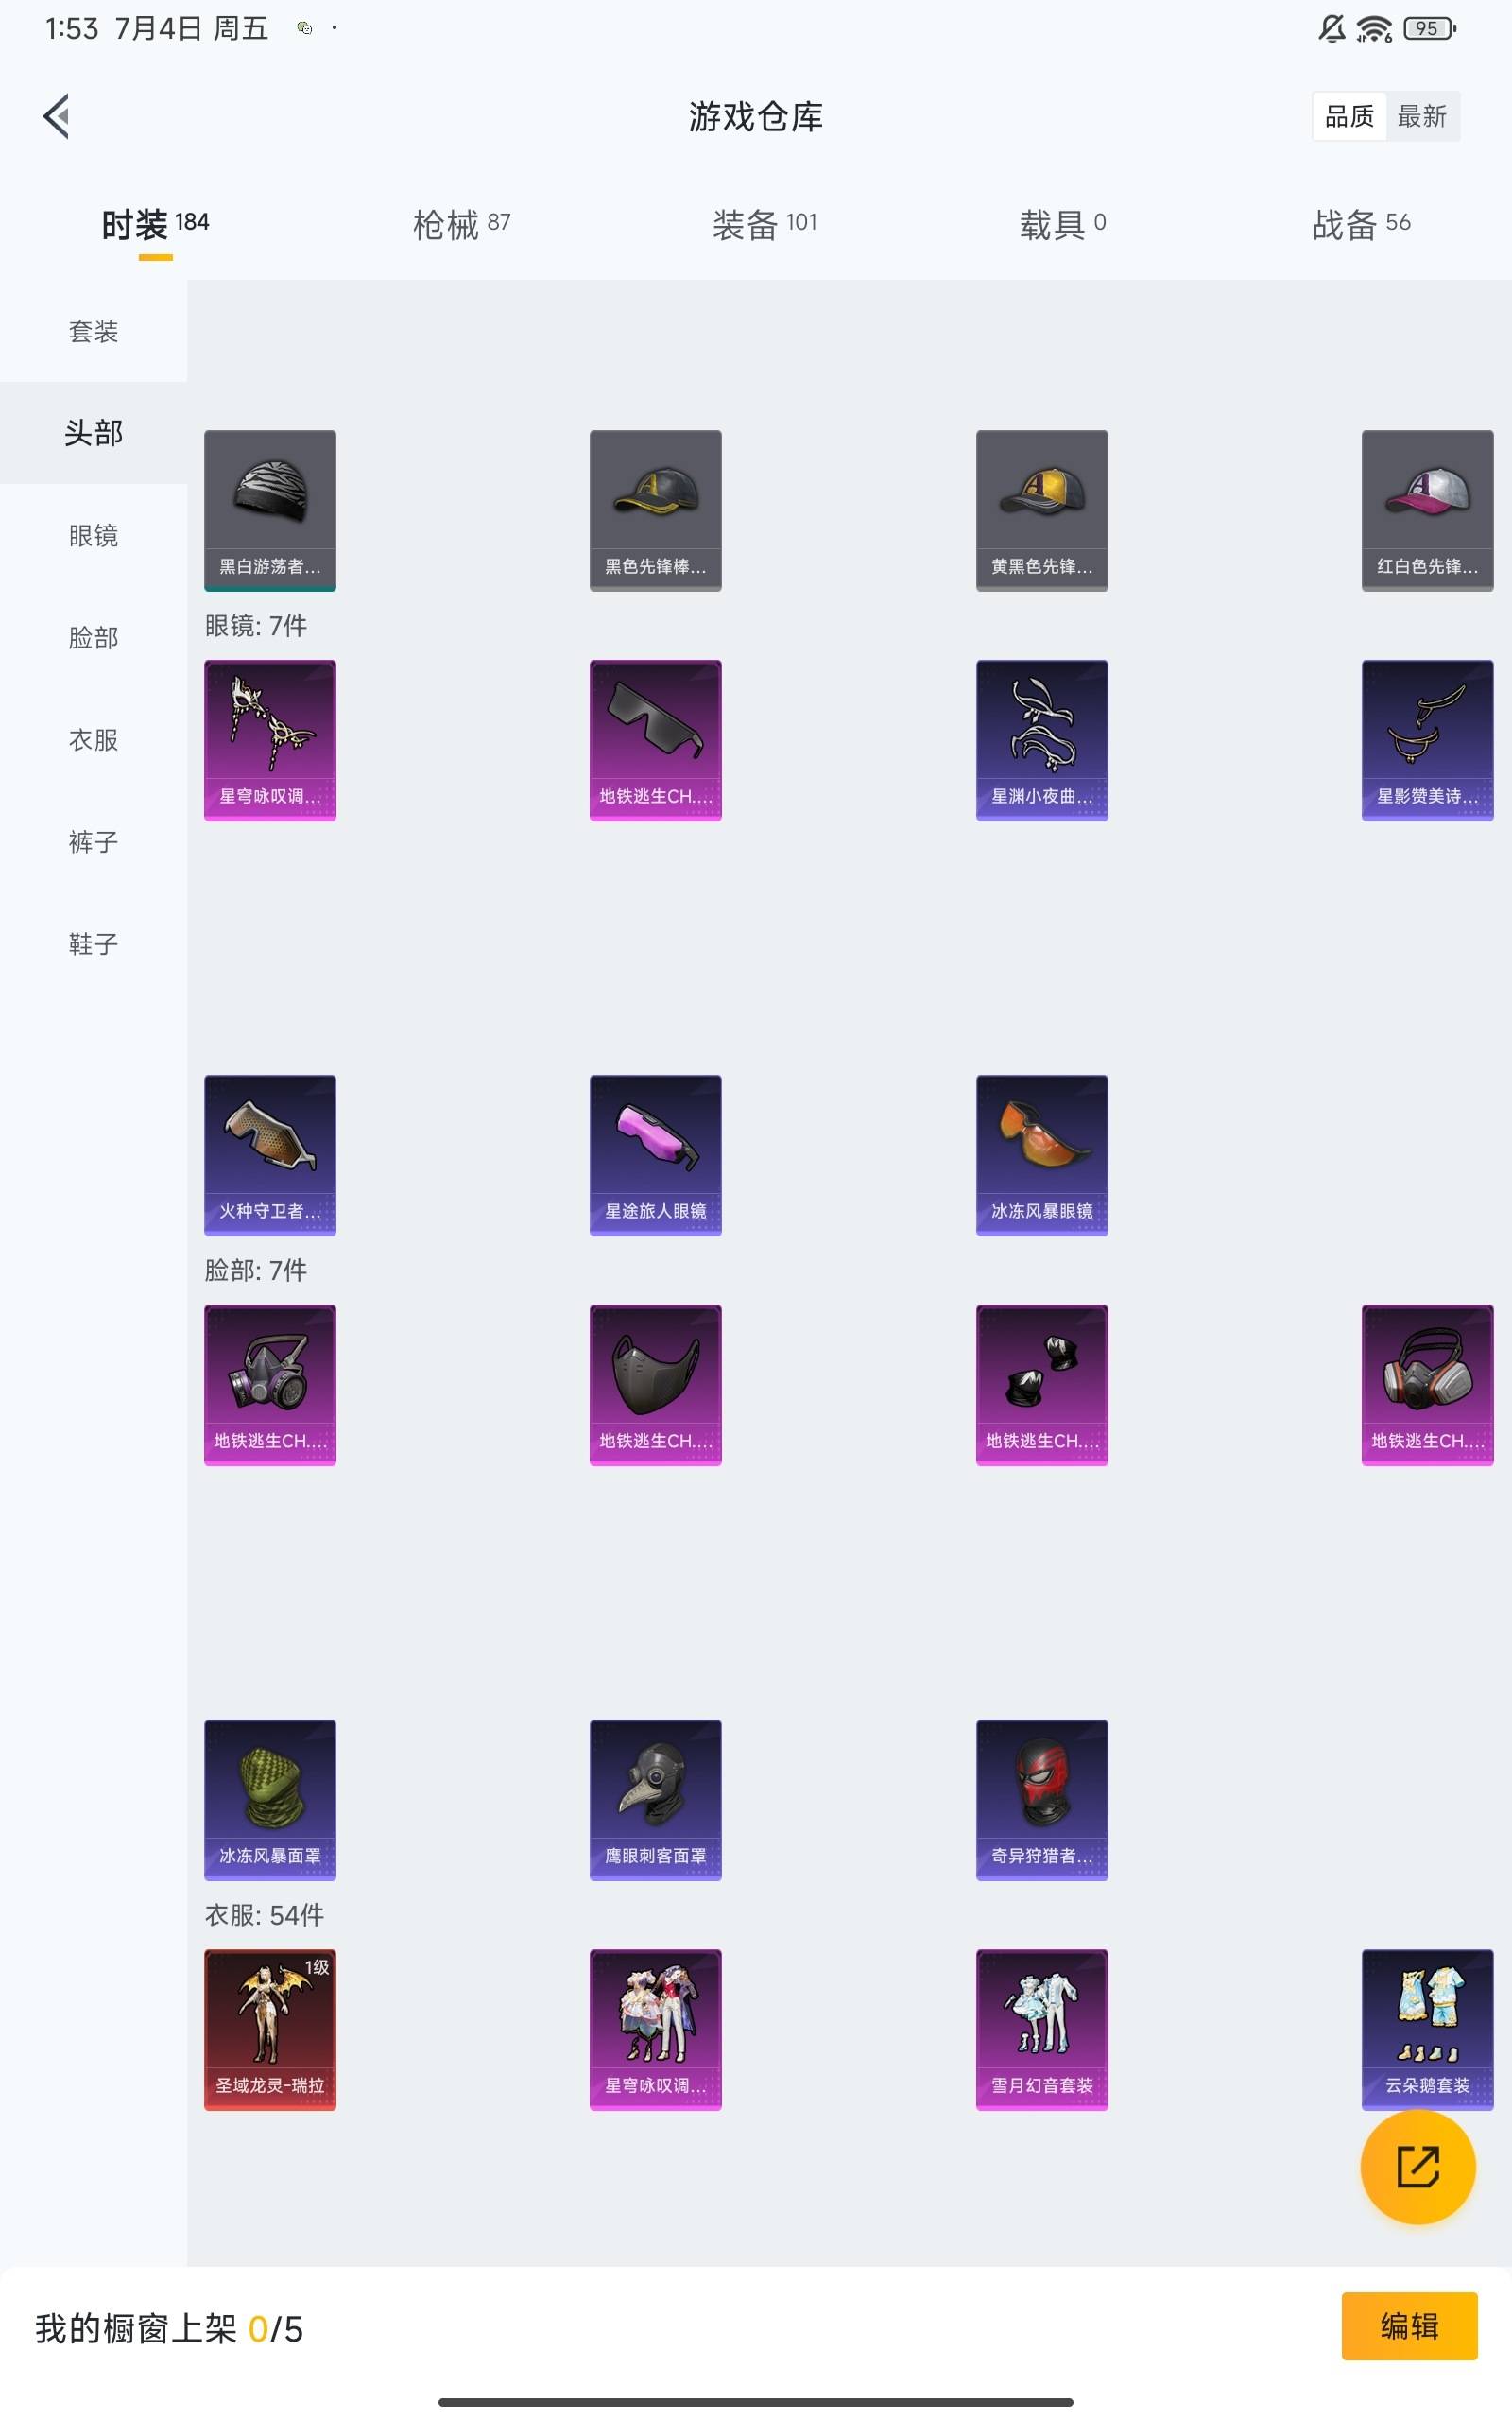Select the 云朵鹅套装 outfit
The image size is (1512, 2420).
pyautogui.click(x=1427, y=2030)
